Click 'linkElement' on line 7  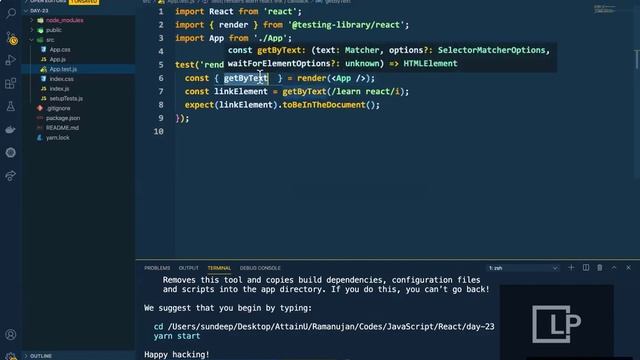[x=241, y=91]
